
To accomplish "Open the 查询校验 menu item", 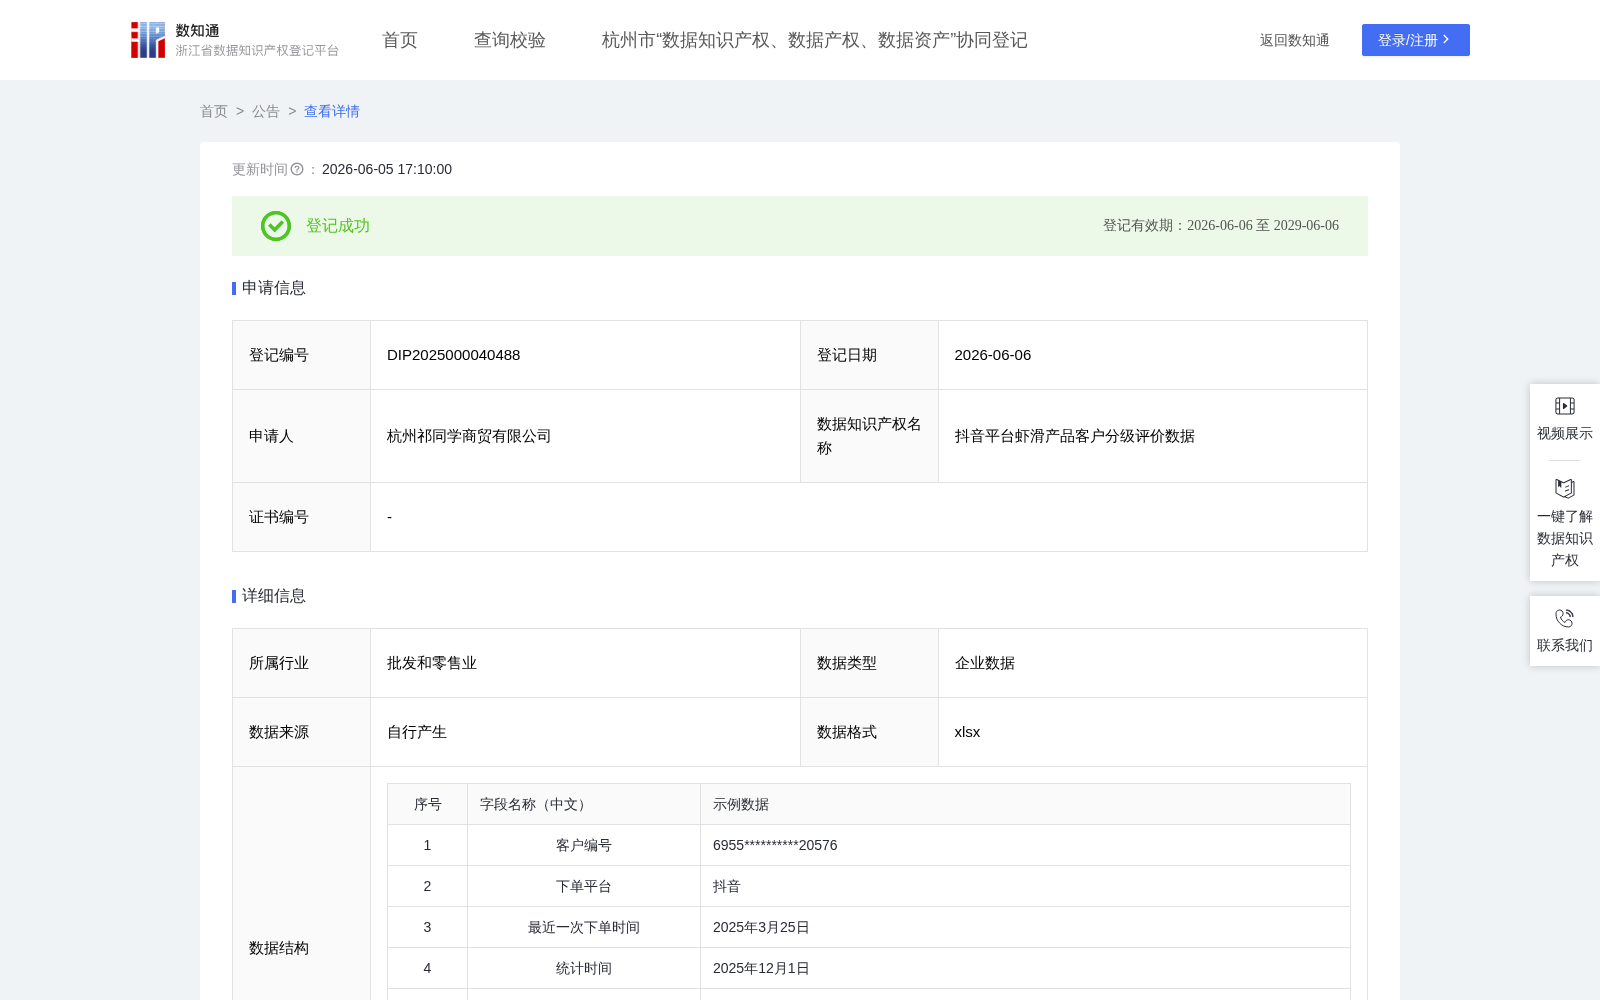I will click(510, 40).
